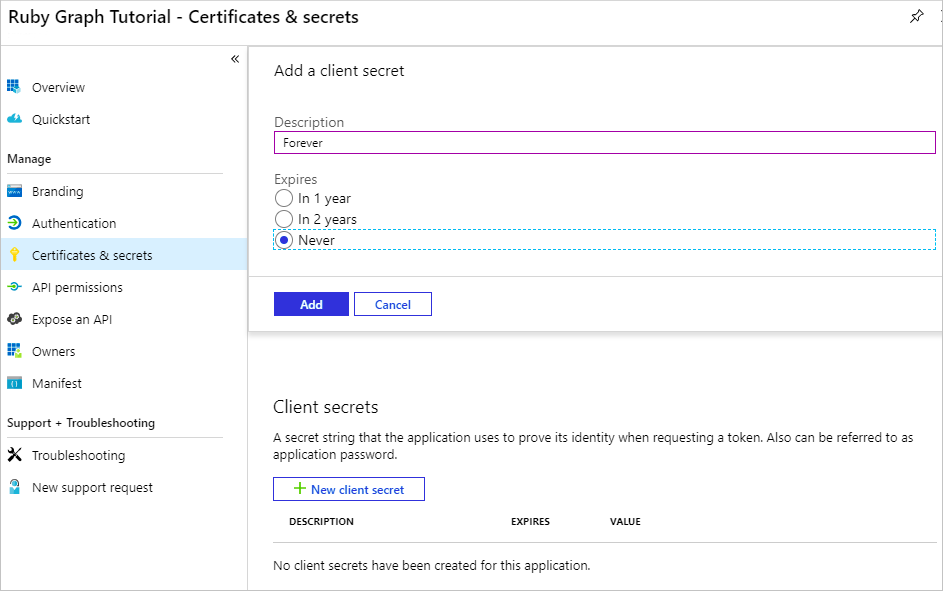
Task: Open the Owners menu item
Action: pos(54,351)
